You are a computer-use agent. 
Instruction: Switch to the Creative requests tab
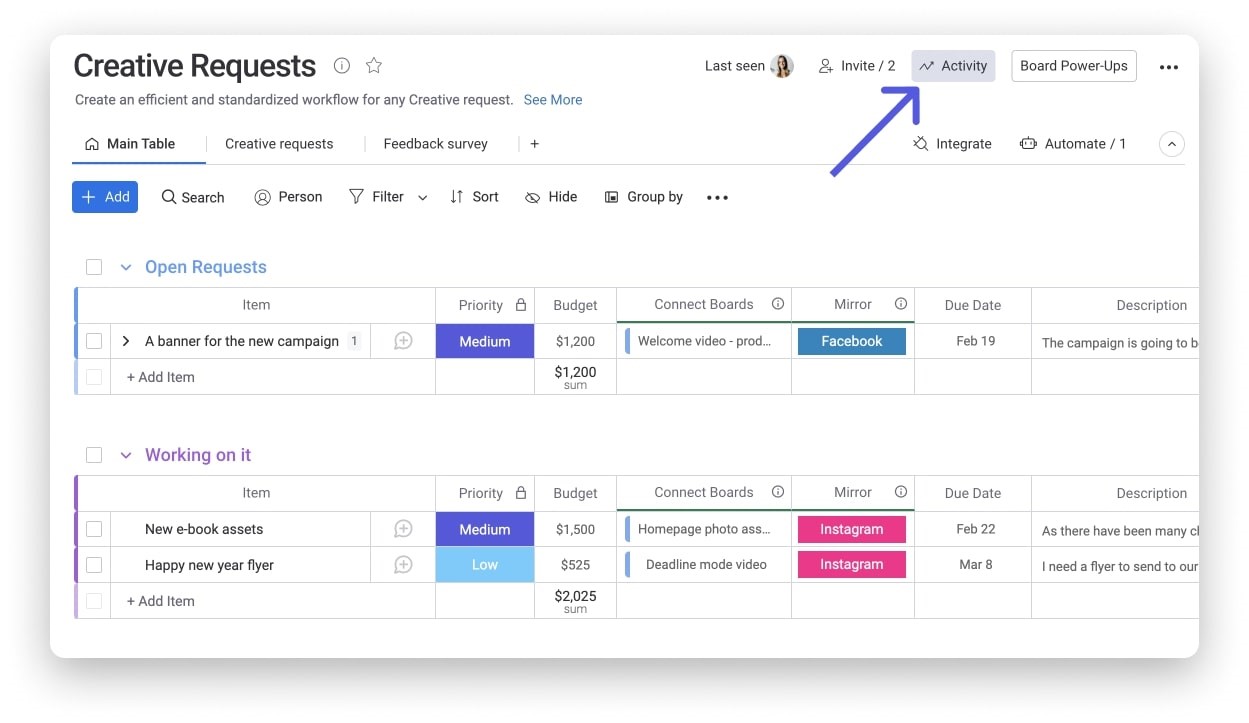pos(279,144)
